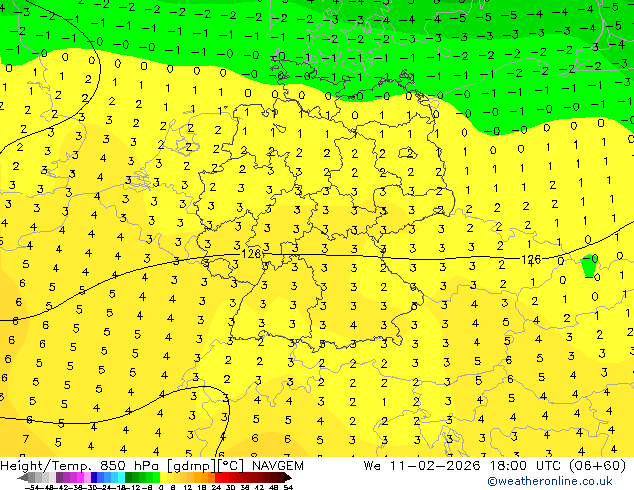Click the yellow 0-degree swatch in legend
The width and height of the screenshot is (634, 490).
click(x=163, y=478)
